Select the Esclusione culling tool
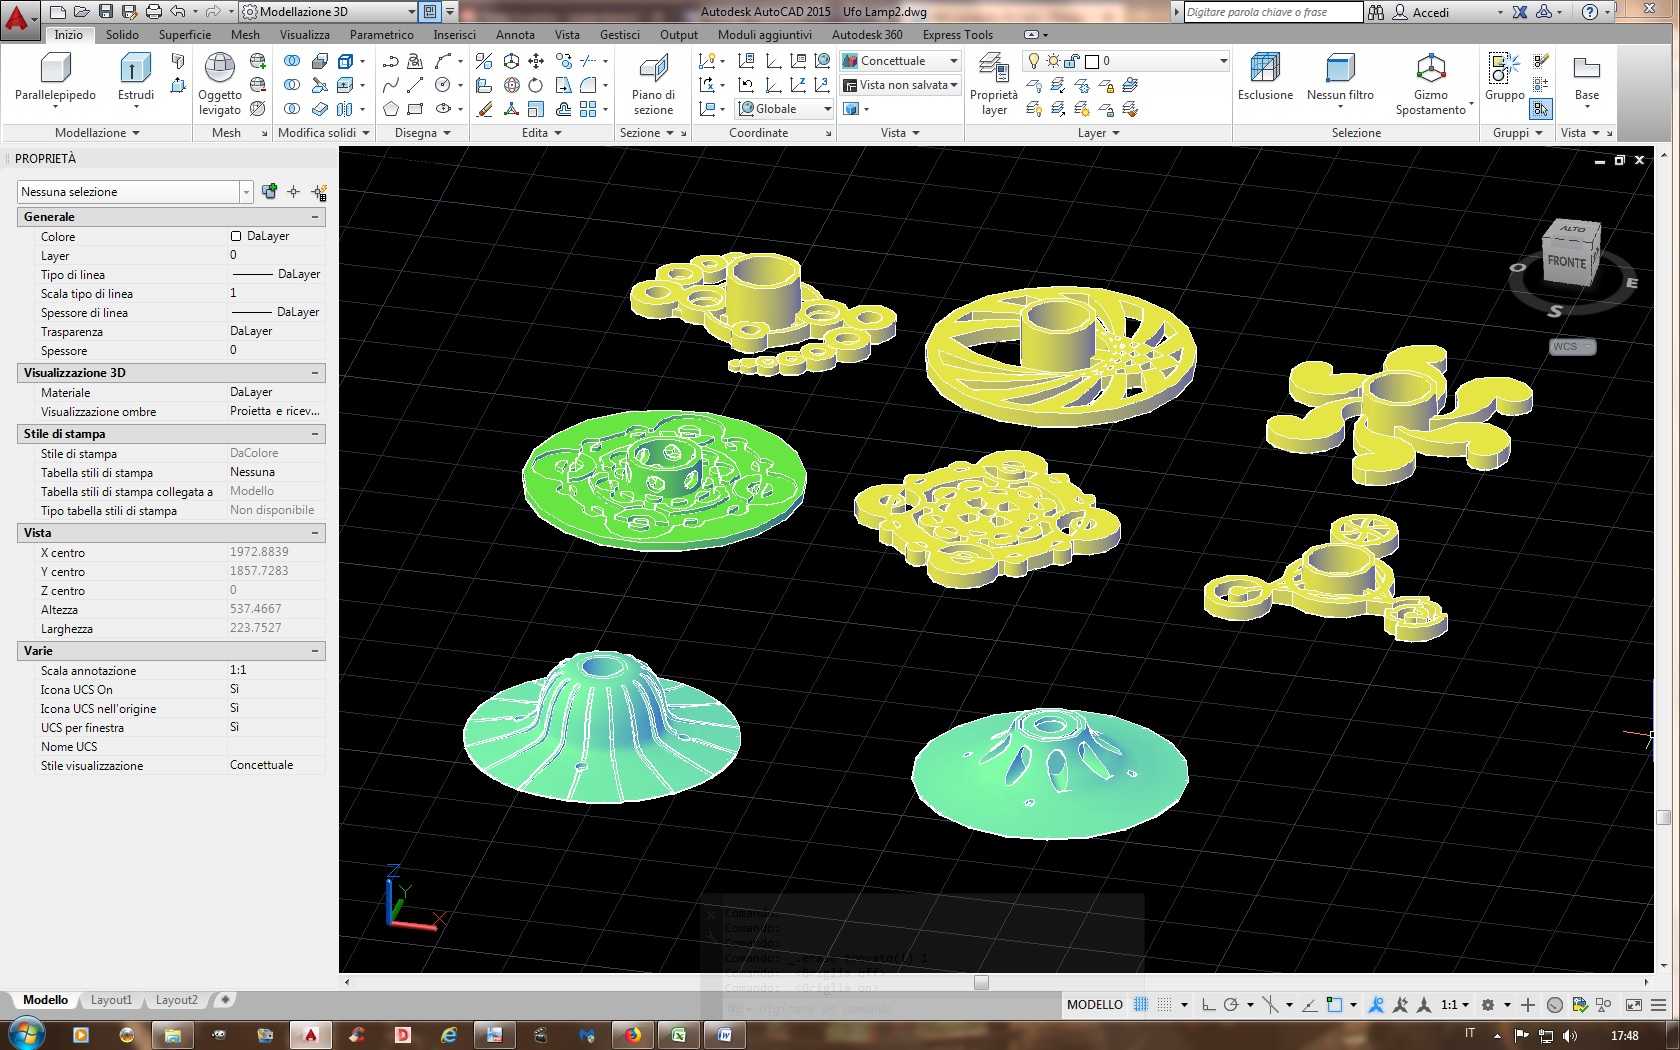The width and height of the screenshot is (1680, 1050). (x=1265, y=78)
